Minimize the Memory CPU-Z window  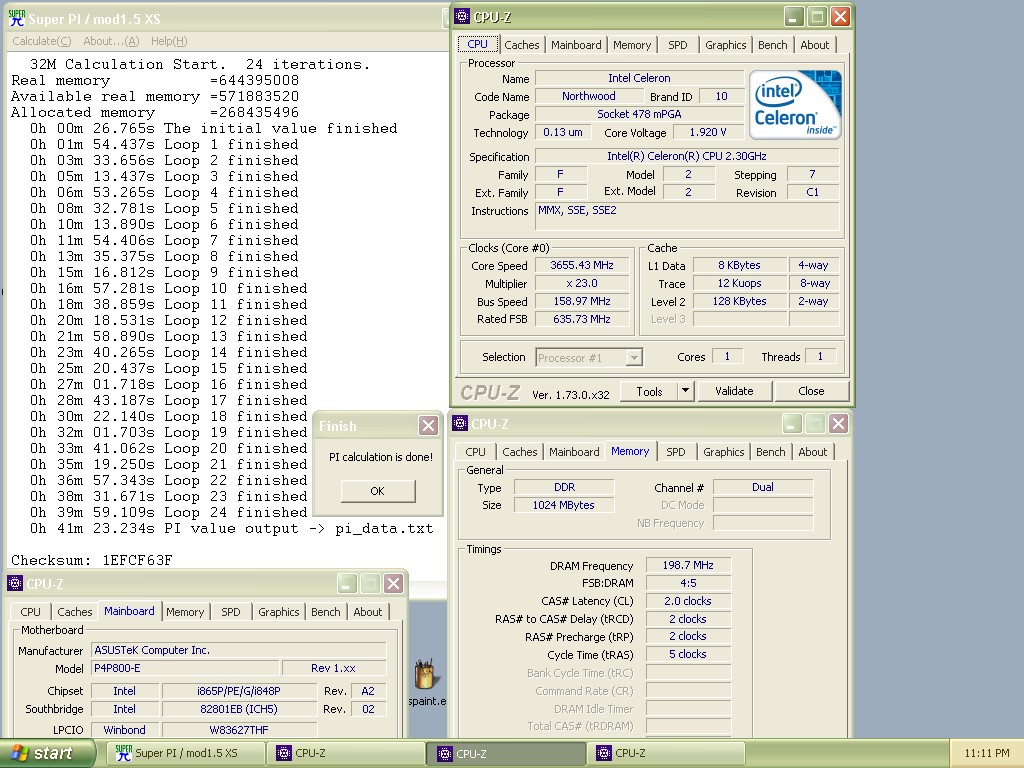pyautogui.click(x=792, y=424)
